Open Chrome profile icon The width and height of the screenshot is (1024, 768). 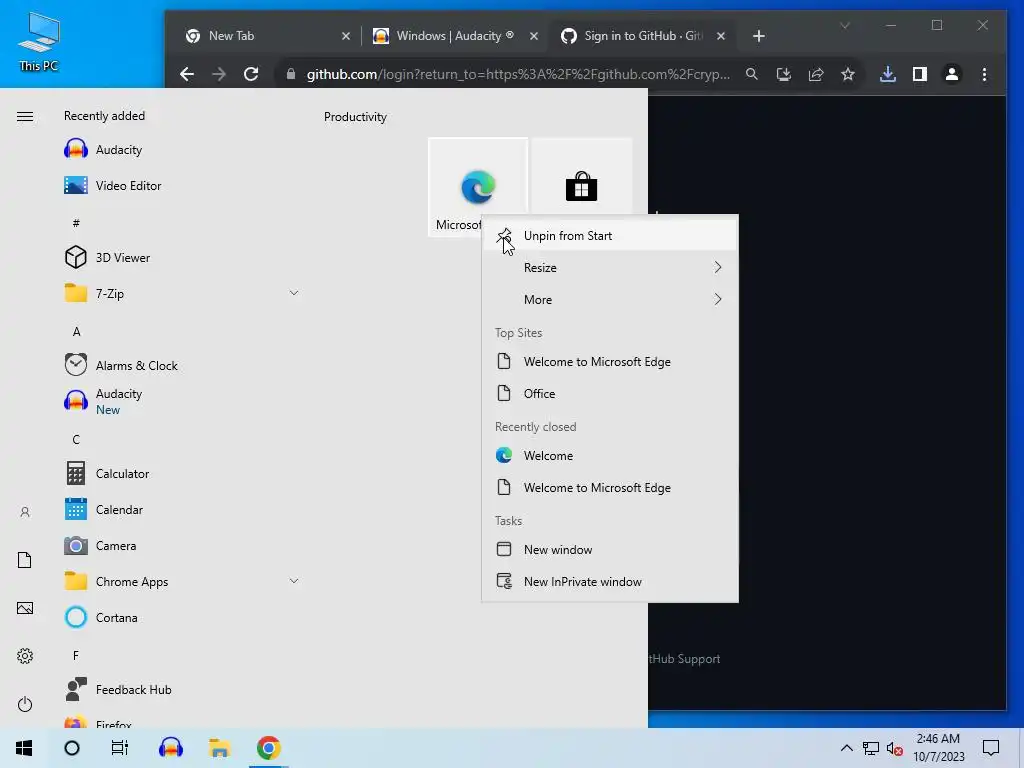tap(952, 74)
